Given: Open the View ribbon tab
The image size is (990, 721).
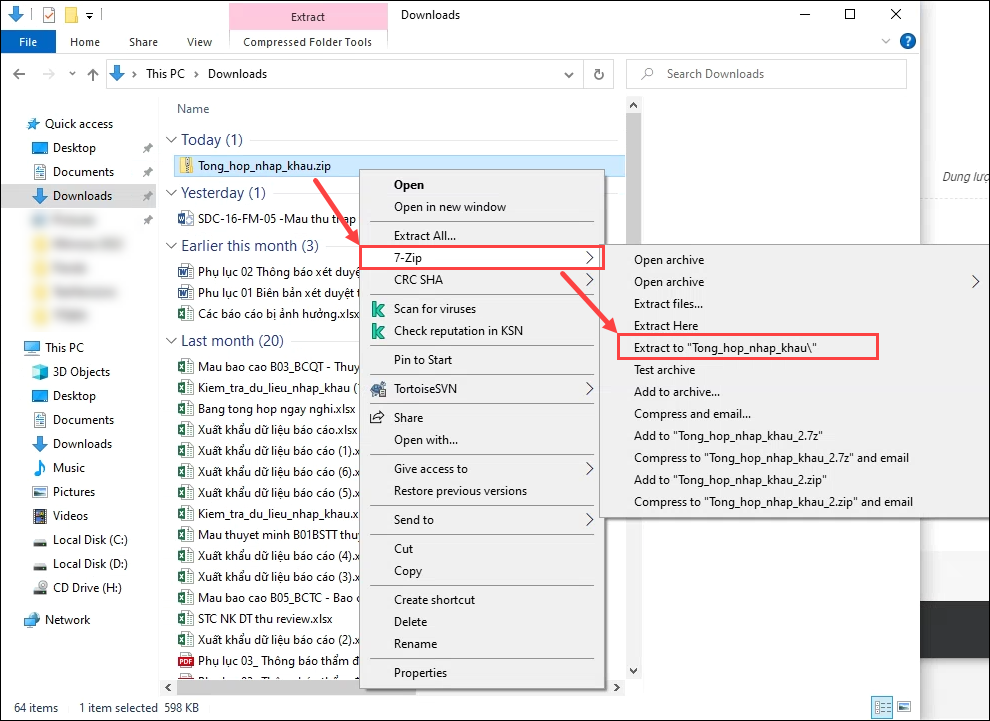Looking at the screenshot, I should pyautogui.click(x=199, y=42).
